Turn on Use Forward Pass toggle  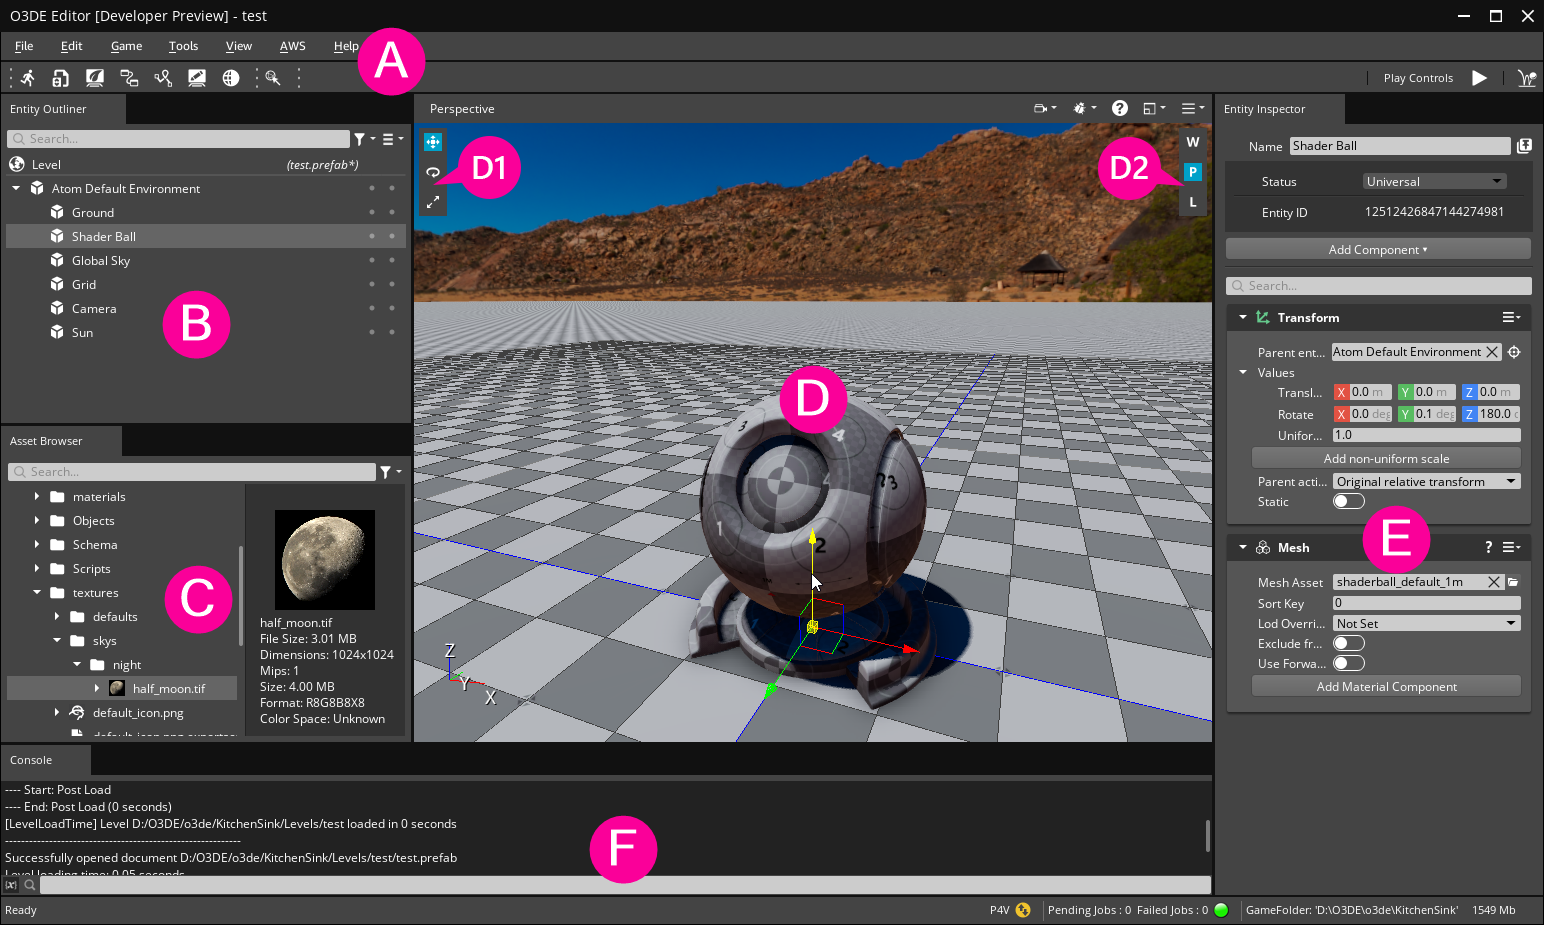click(1348, 663)
